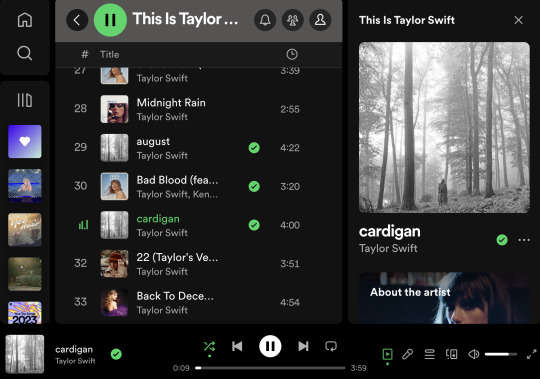Viewport: 540px width, 379px height.
Task: Toggle saved checkmark in bottom bar
Action: click(116, 354)
